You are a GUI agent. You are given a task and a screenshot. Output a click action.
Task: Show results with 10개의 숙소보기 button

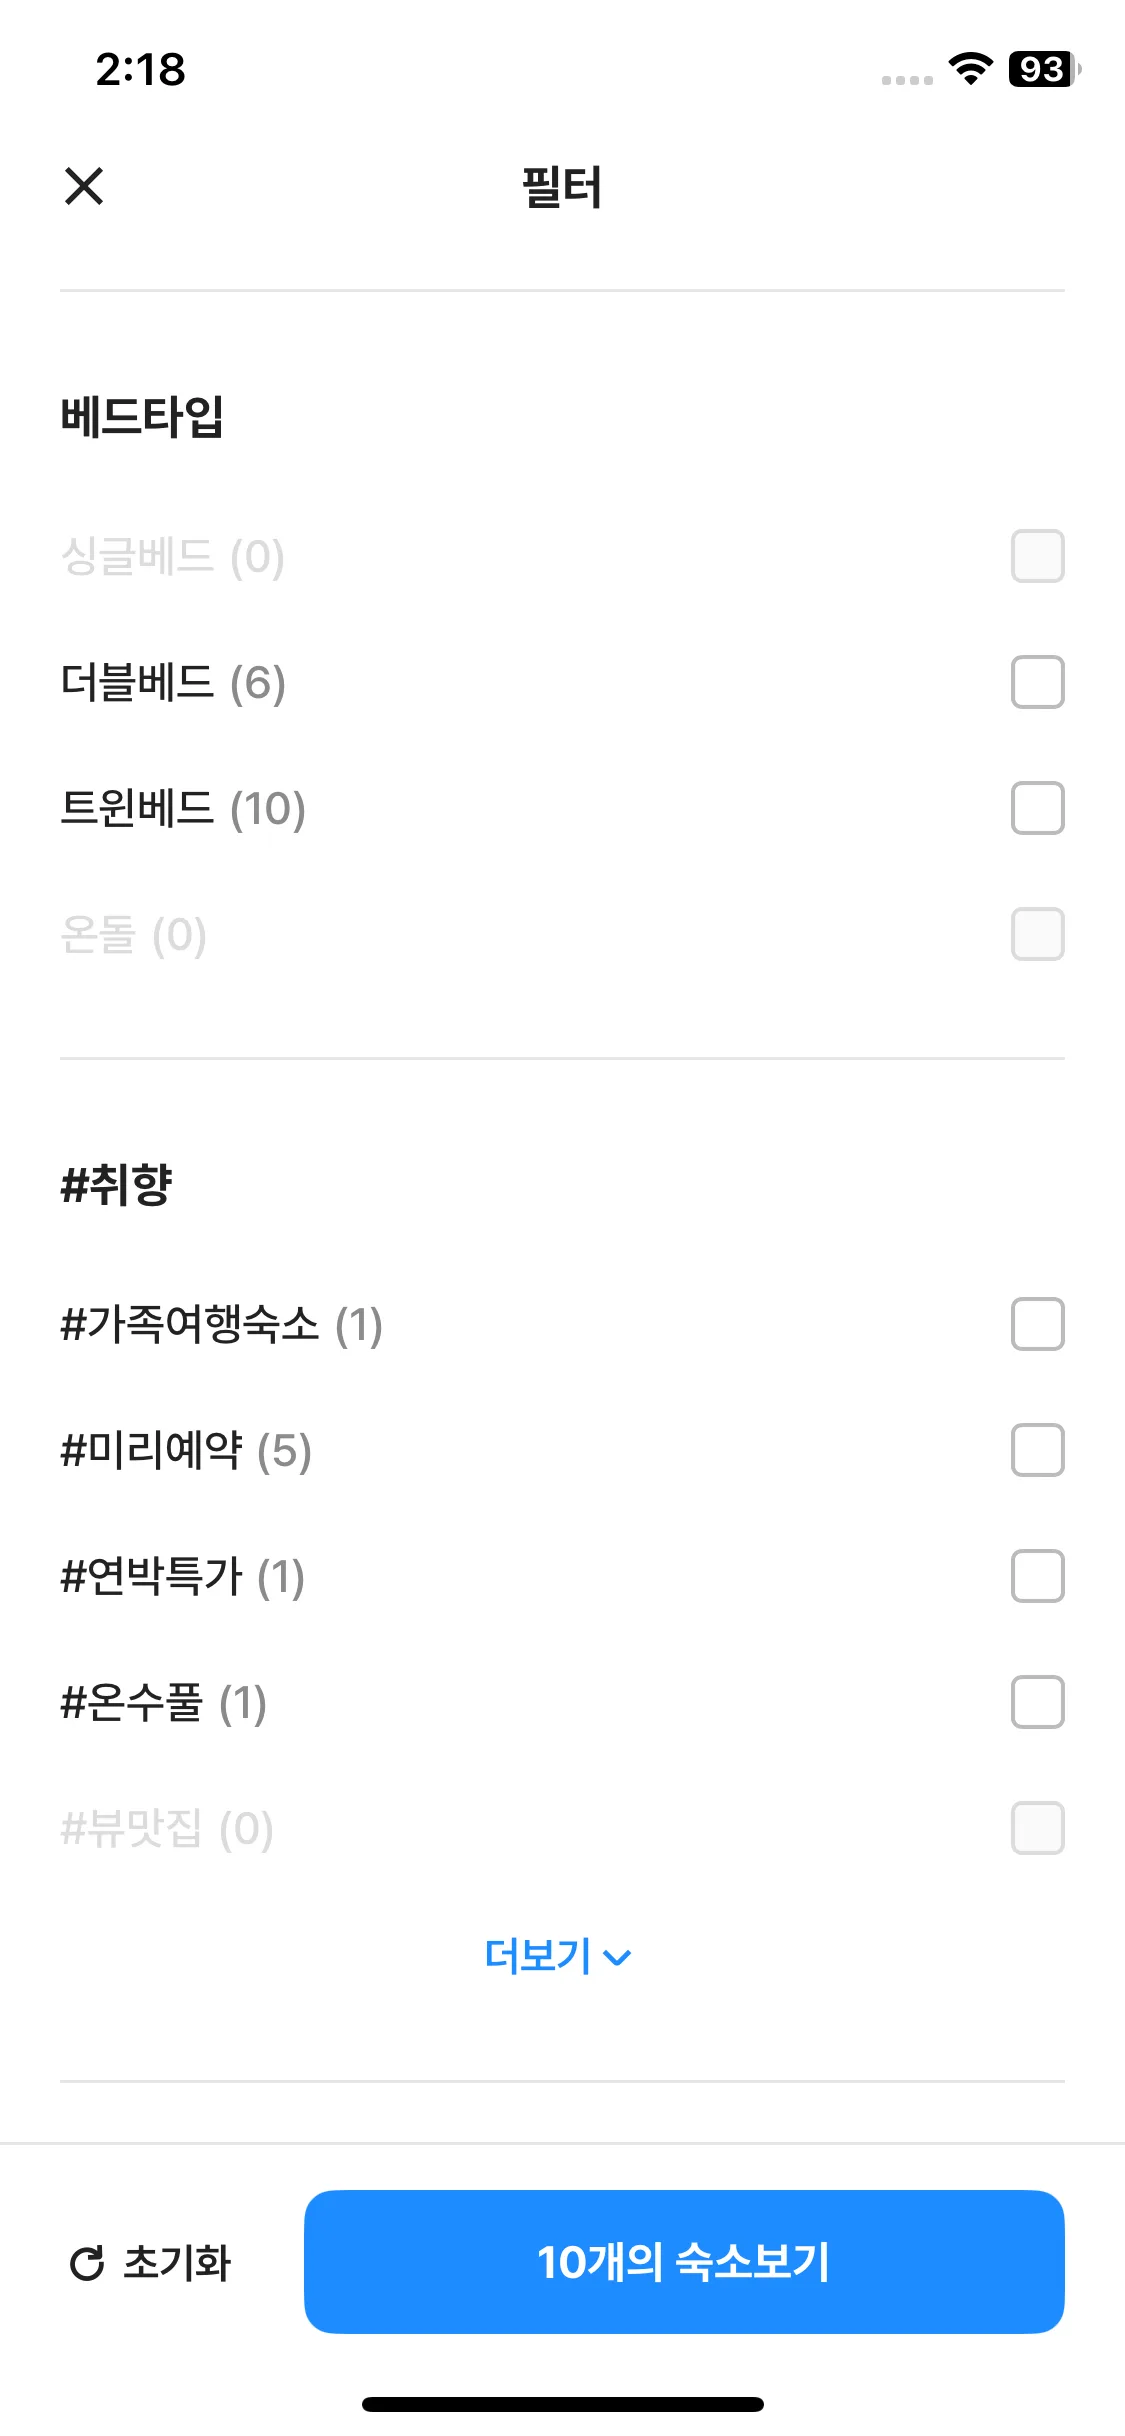684,2262
